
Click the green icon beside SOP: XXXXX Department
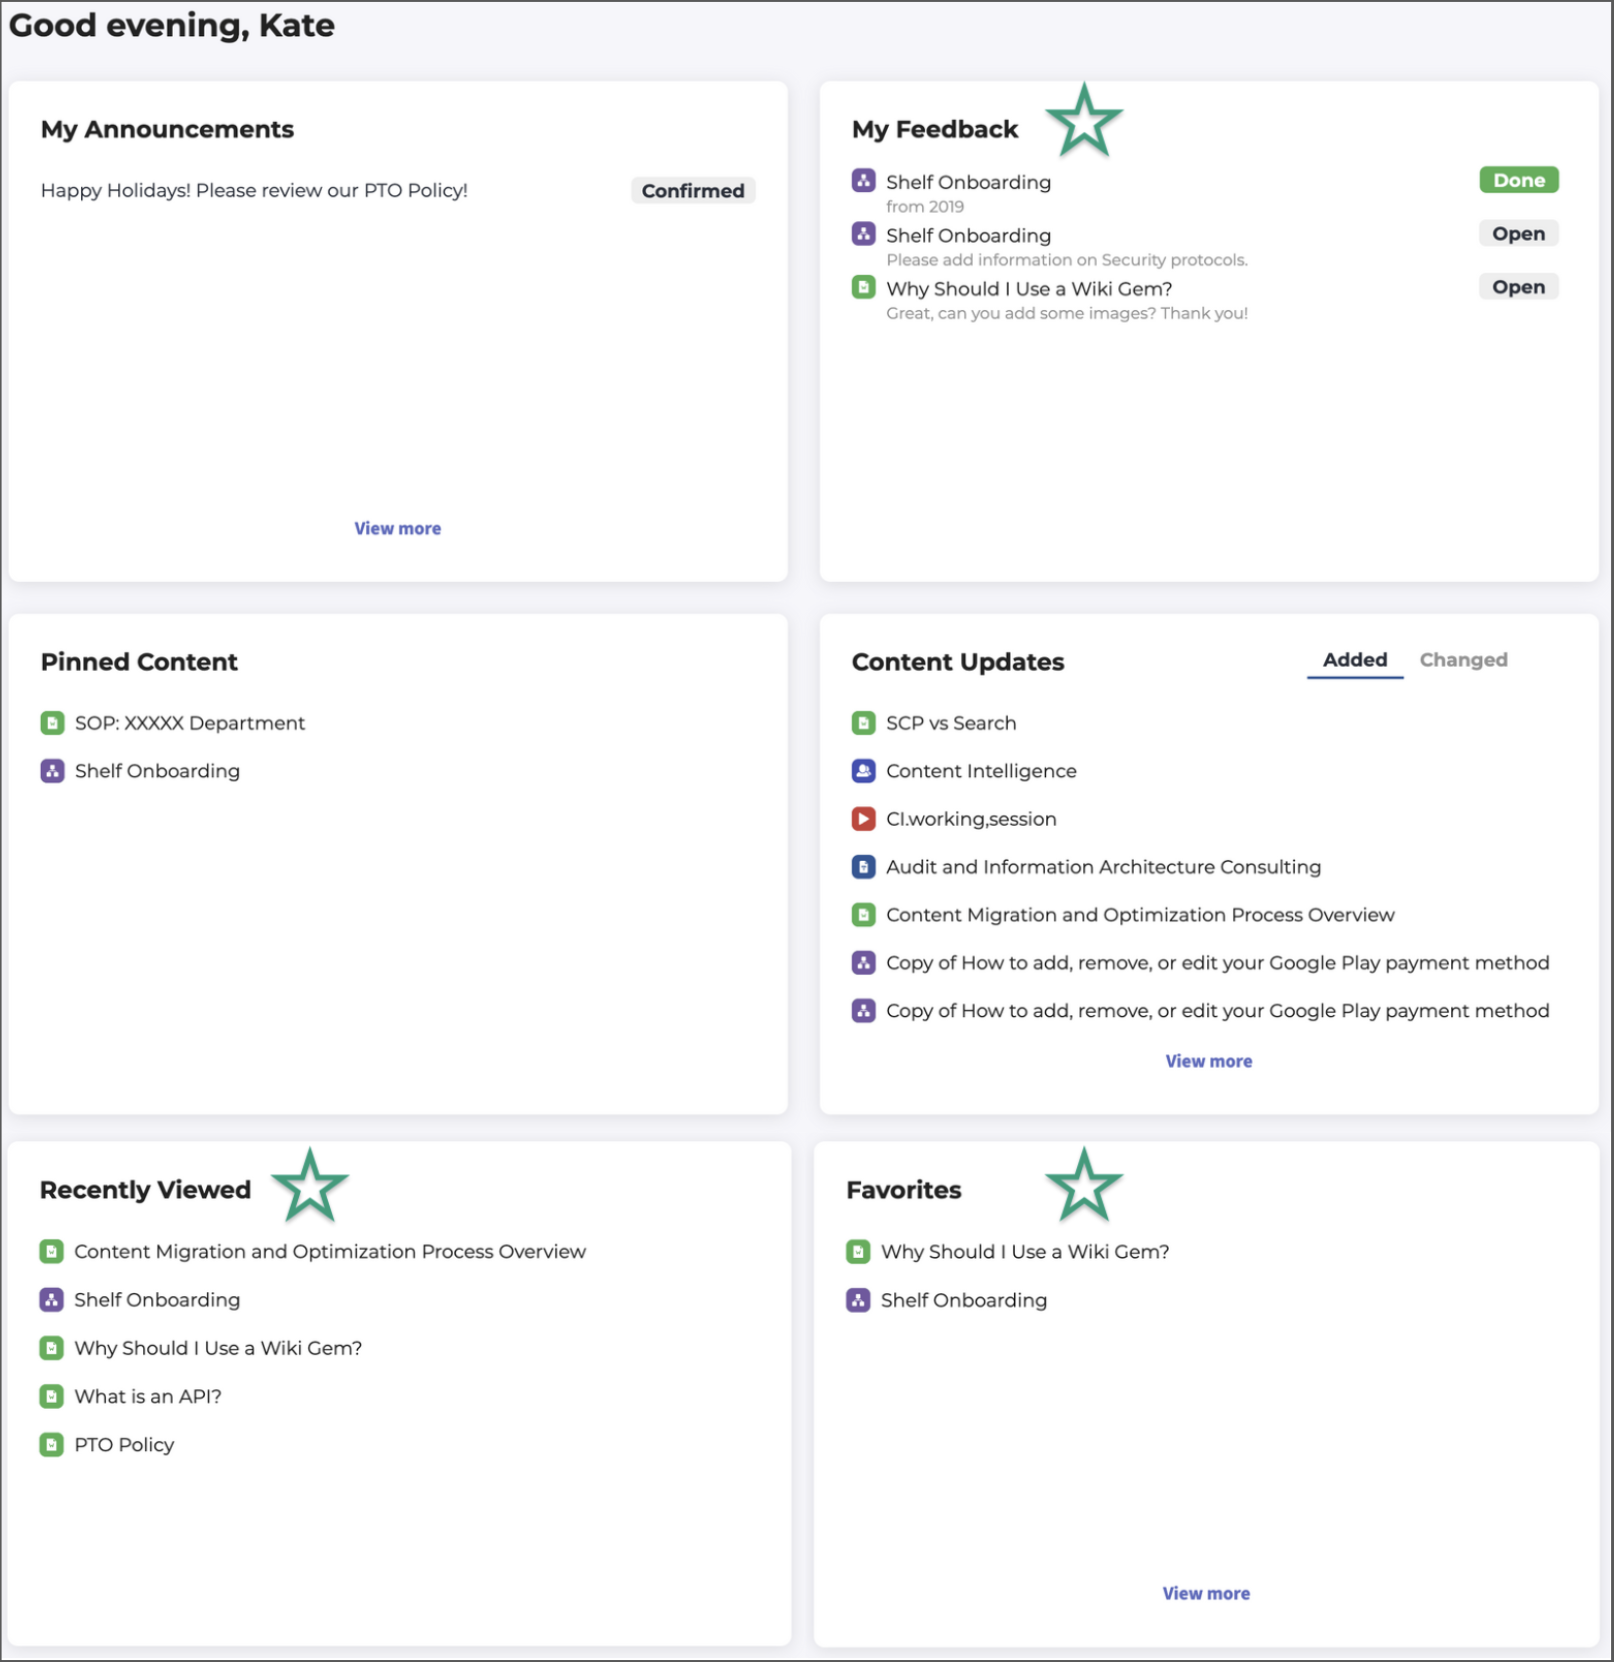click(52, 723)
